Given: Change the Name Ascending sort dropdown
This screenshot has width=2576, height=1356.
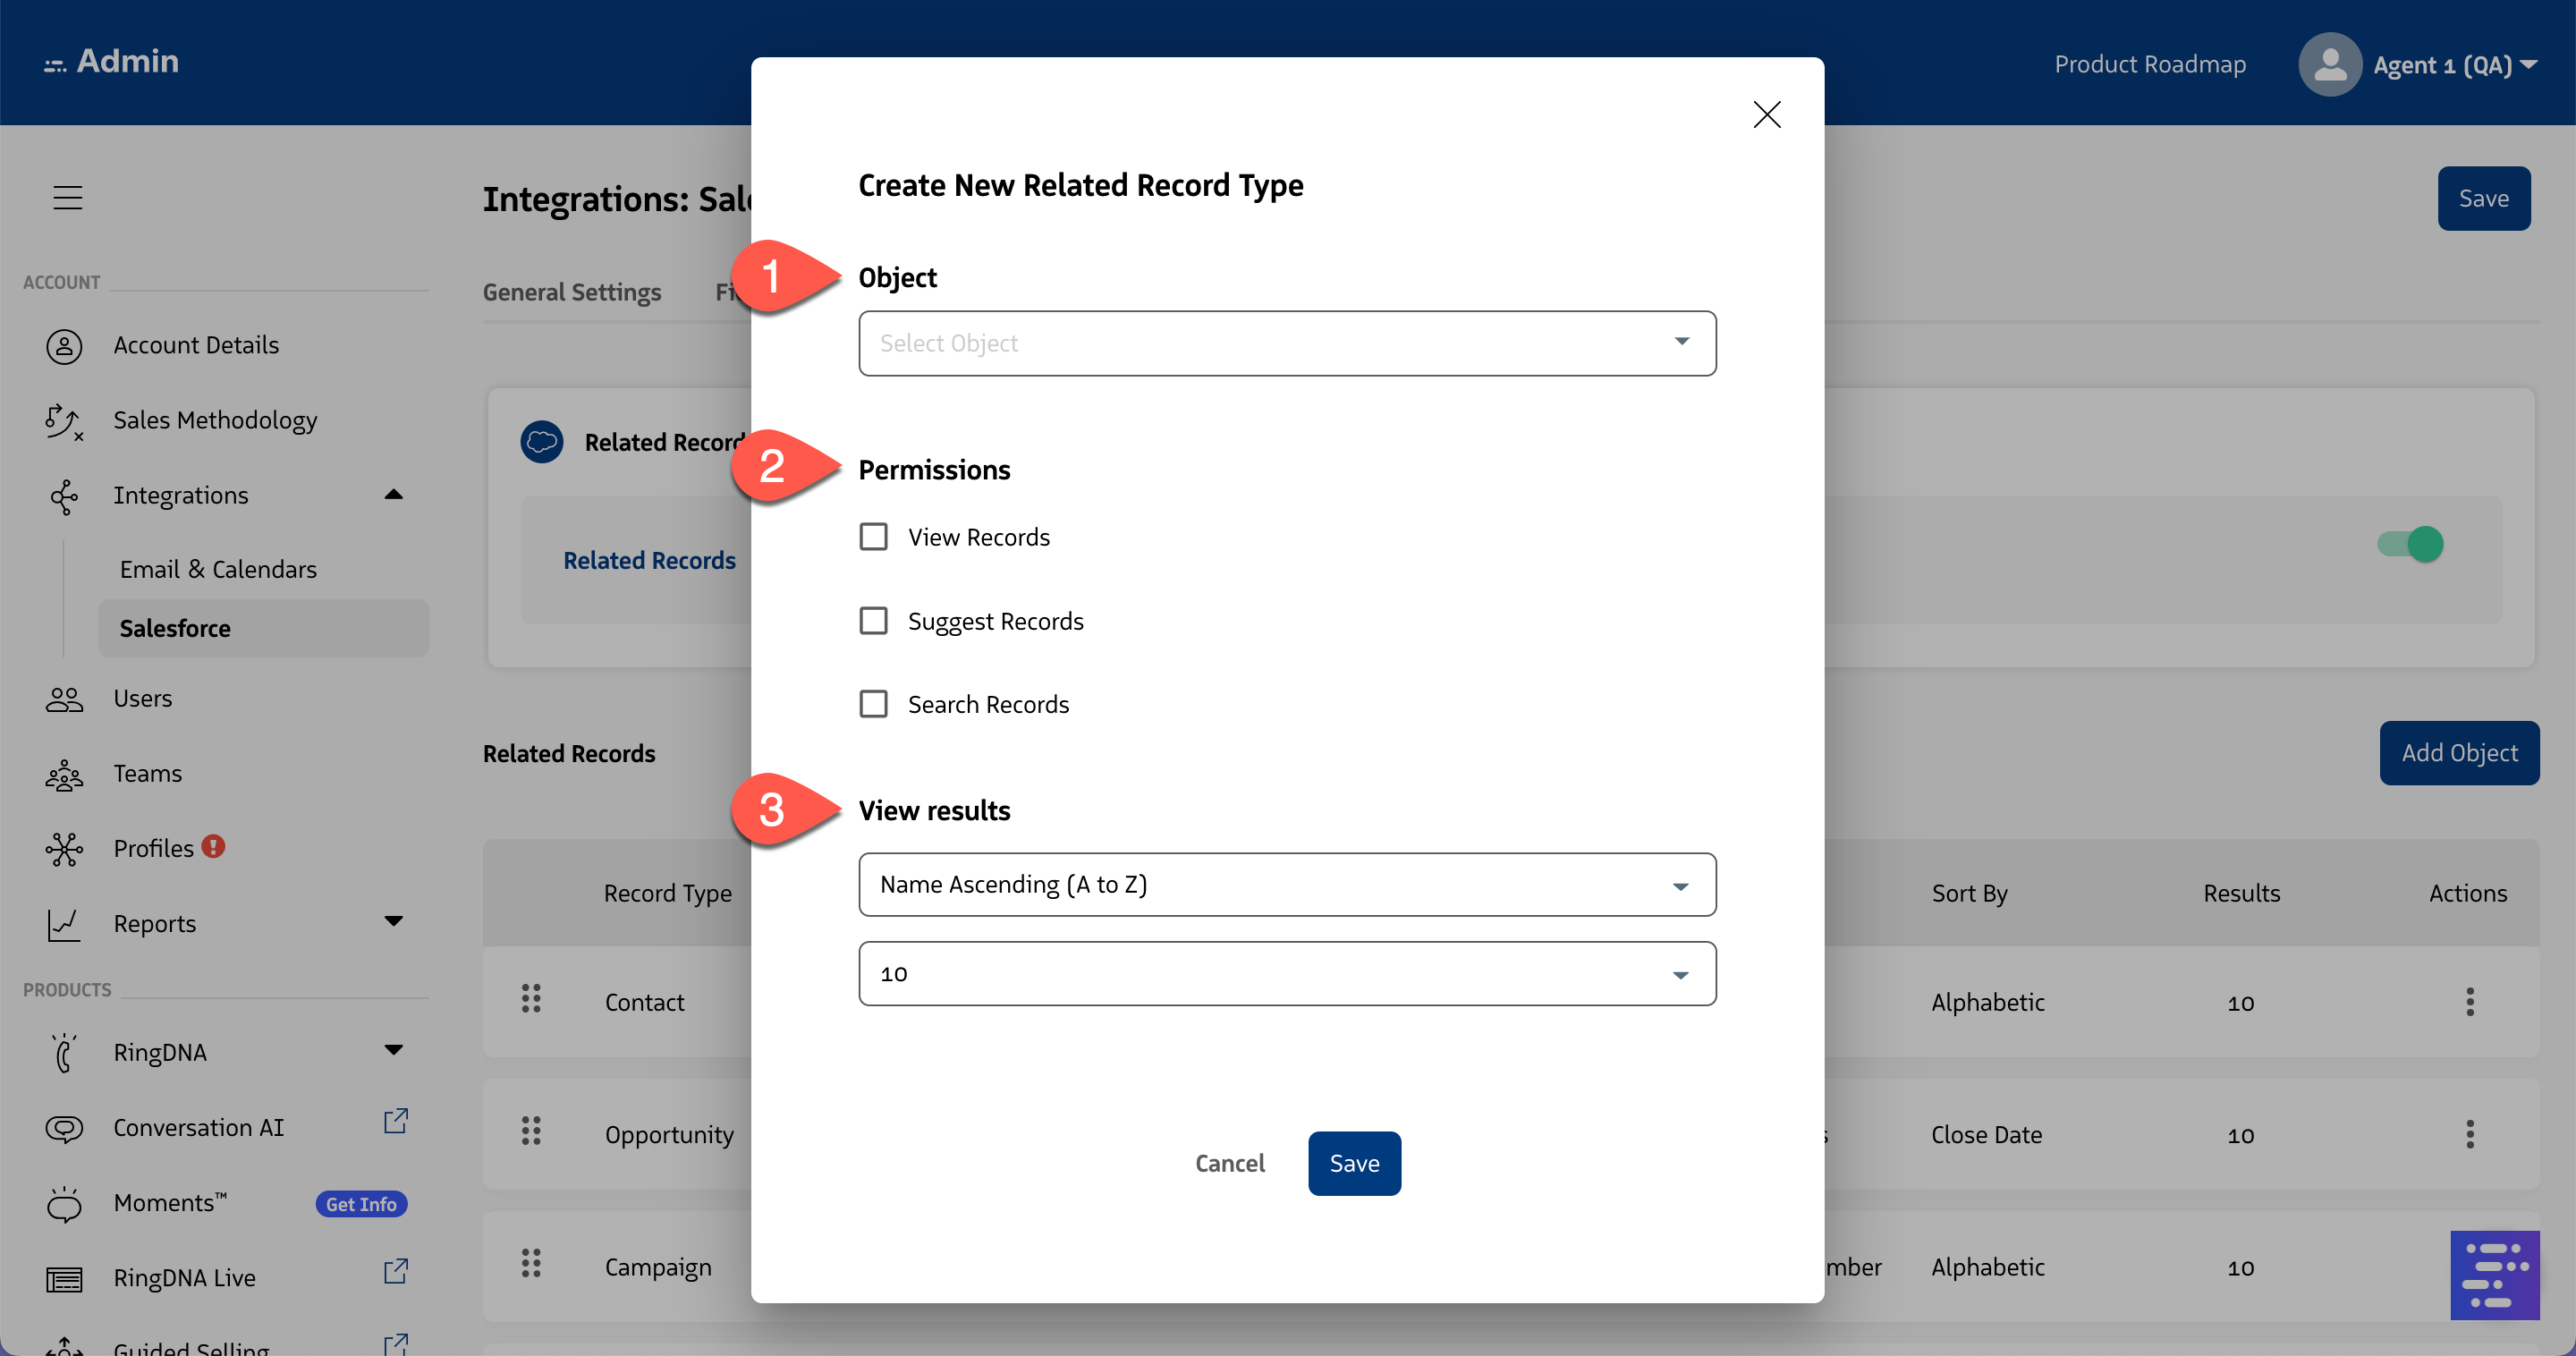Looking at the screenshot, I should [x=1286, y=884].
